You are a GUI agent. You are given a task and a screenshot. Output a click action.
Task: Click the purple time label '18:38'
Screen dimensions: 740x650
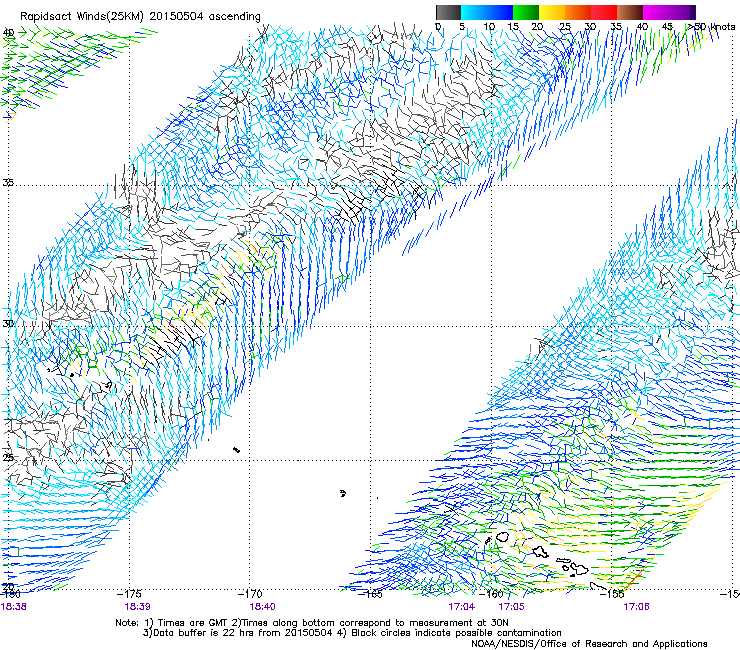(x=13, y=607)
